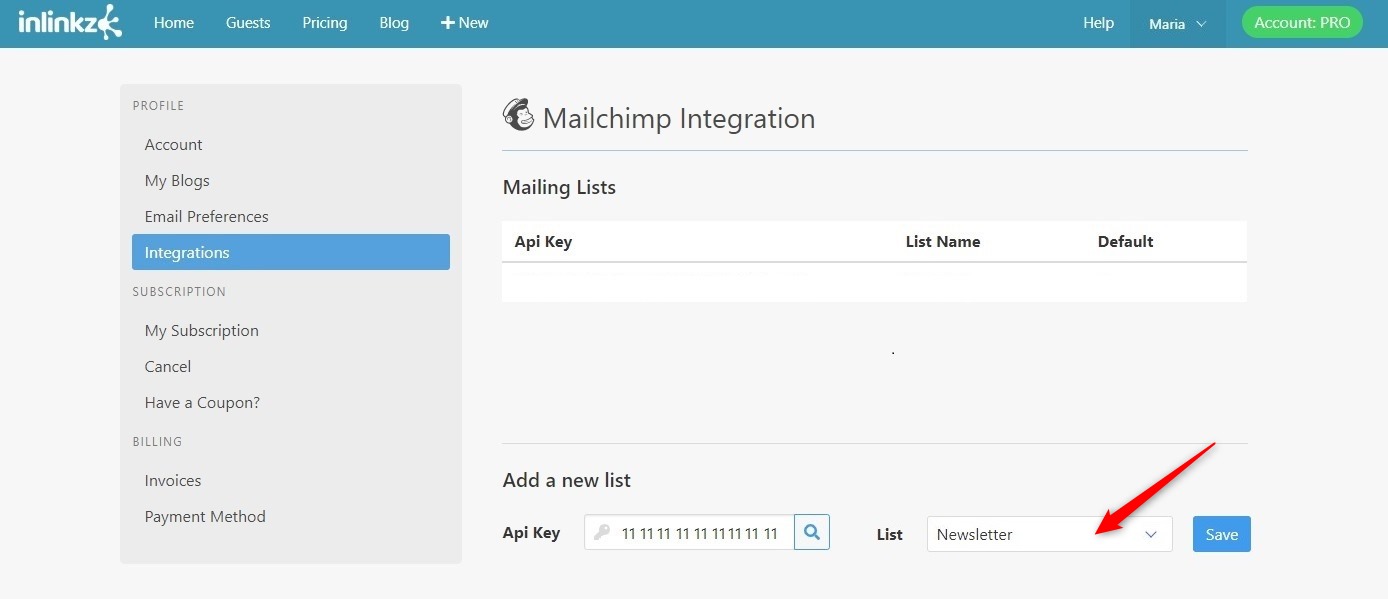Click the plus icon next to New

click(x=447, y=23)
